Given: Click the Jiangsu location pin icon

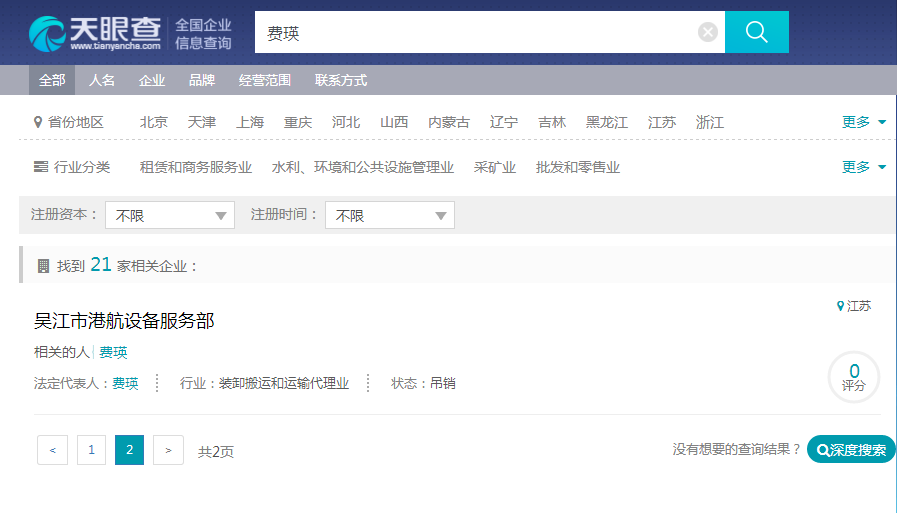Looking at the screenshot, I should click(x=840, y=306).
